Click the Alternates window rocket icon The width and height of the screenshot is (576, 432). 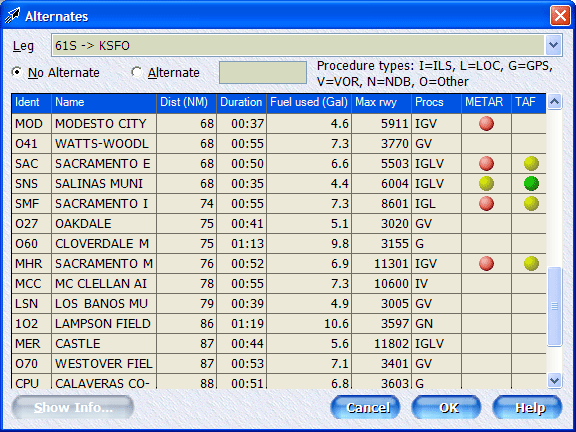[x=12, y=16]
